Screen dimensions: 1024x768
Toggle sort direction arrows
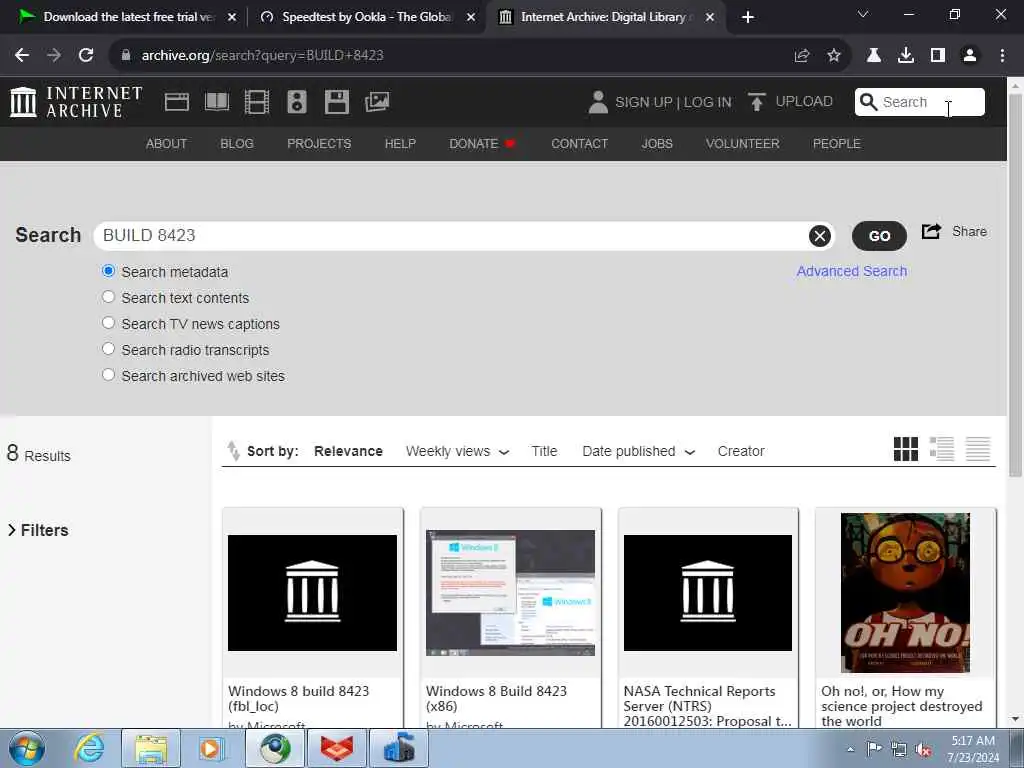233,451
